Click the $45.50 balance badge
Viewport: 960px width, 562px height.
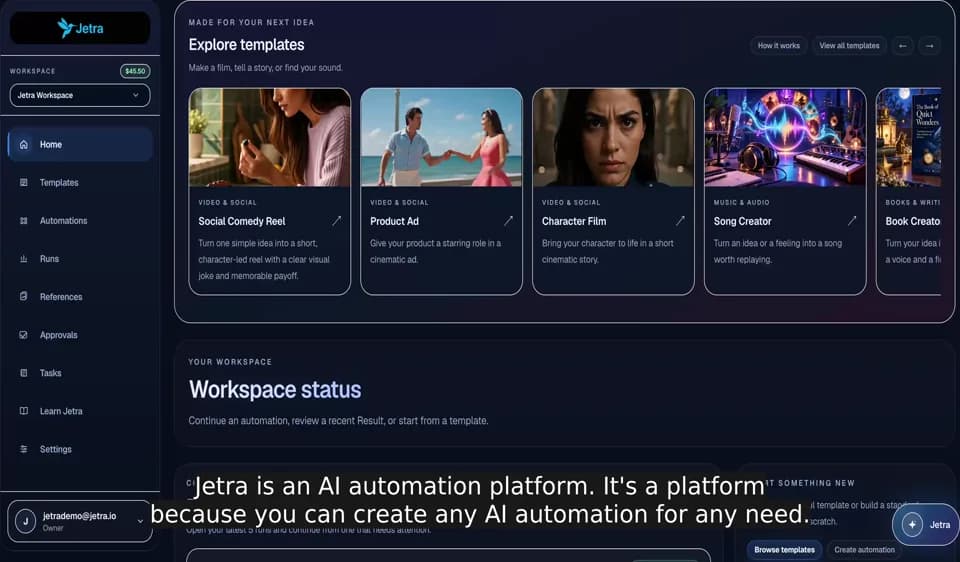point(135,71)
